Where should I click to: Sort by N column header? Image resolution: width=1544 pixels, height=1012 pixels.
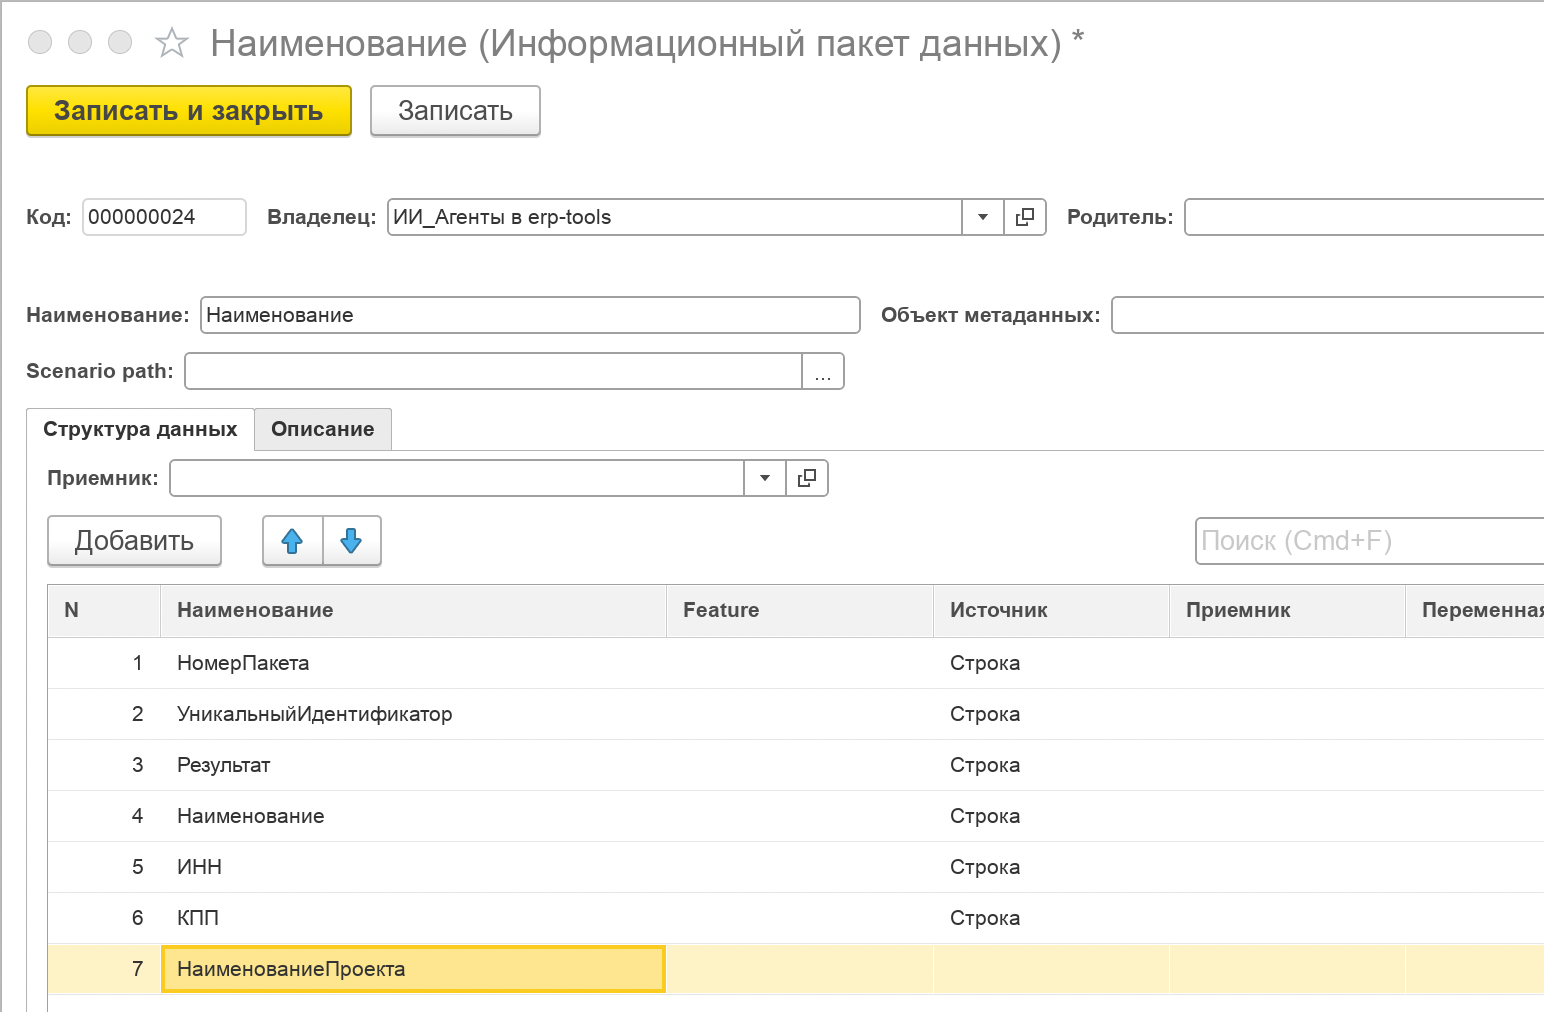click(104, 610)
